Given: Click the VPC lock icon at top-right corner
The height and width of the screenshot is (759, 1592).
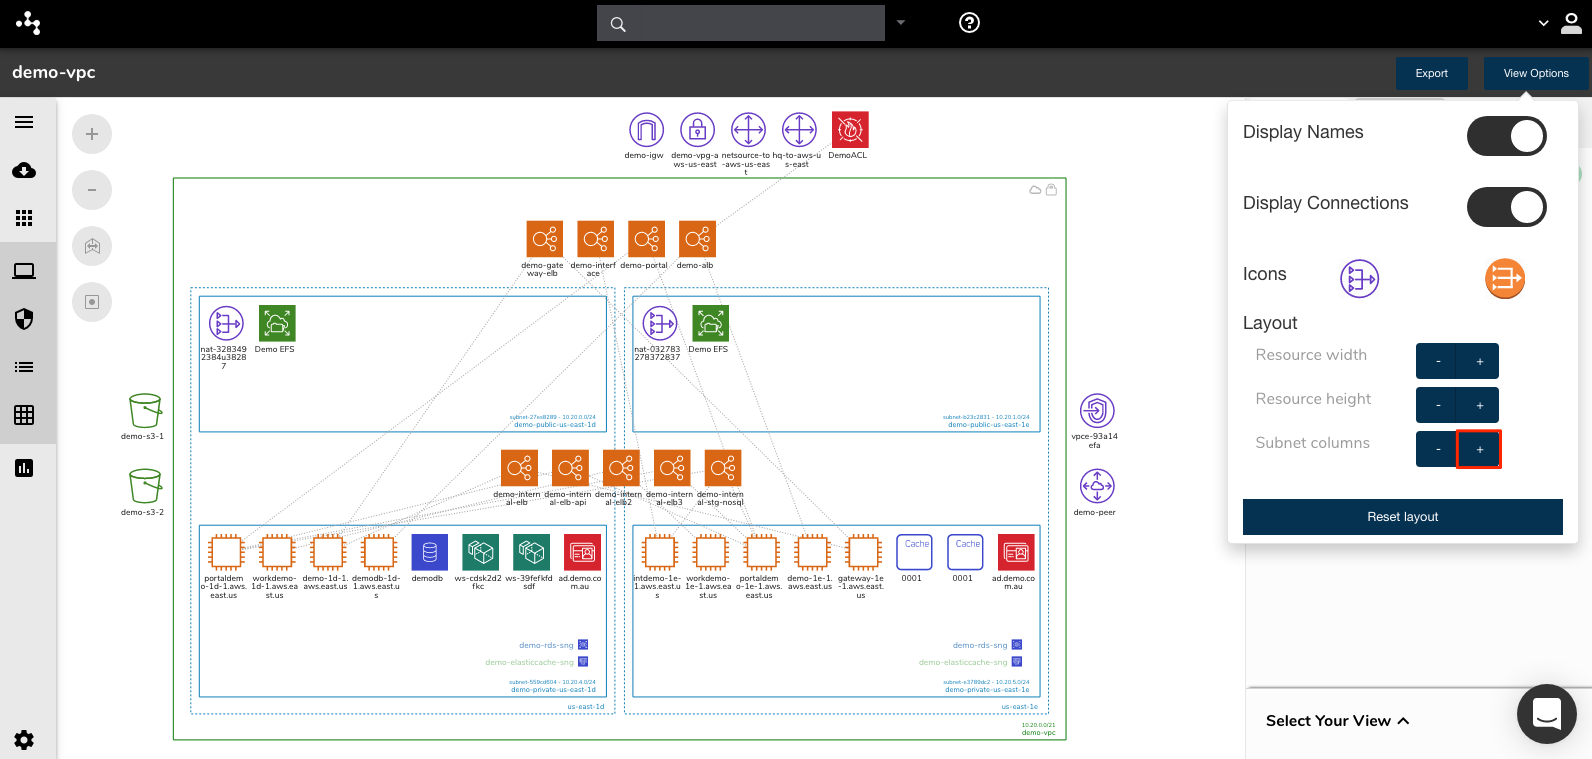Looking at the screenshot, I should 1051,189.
